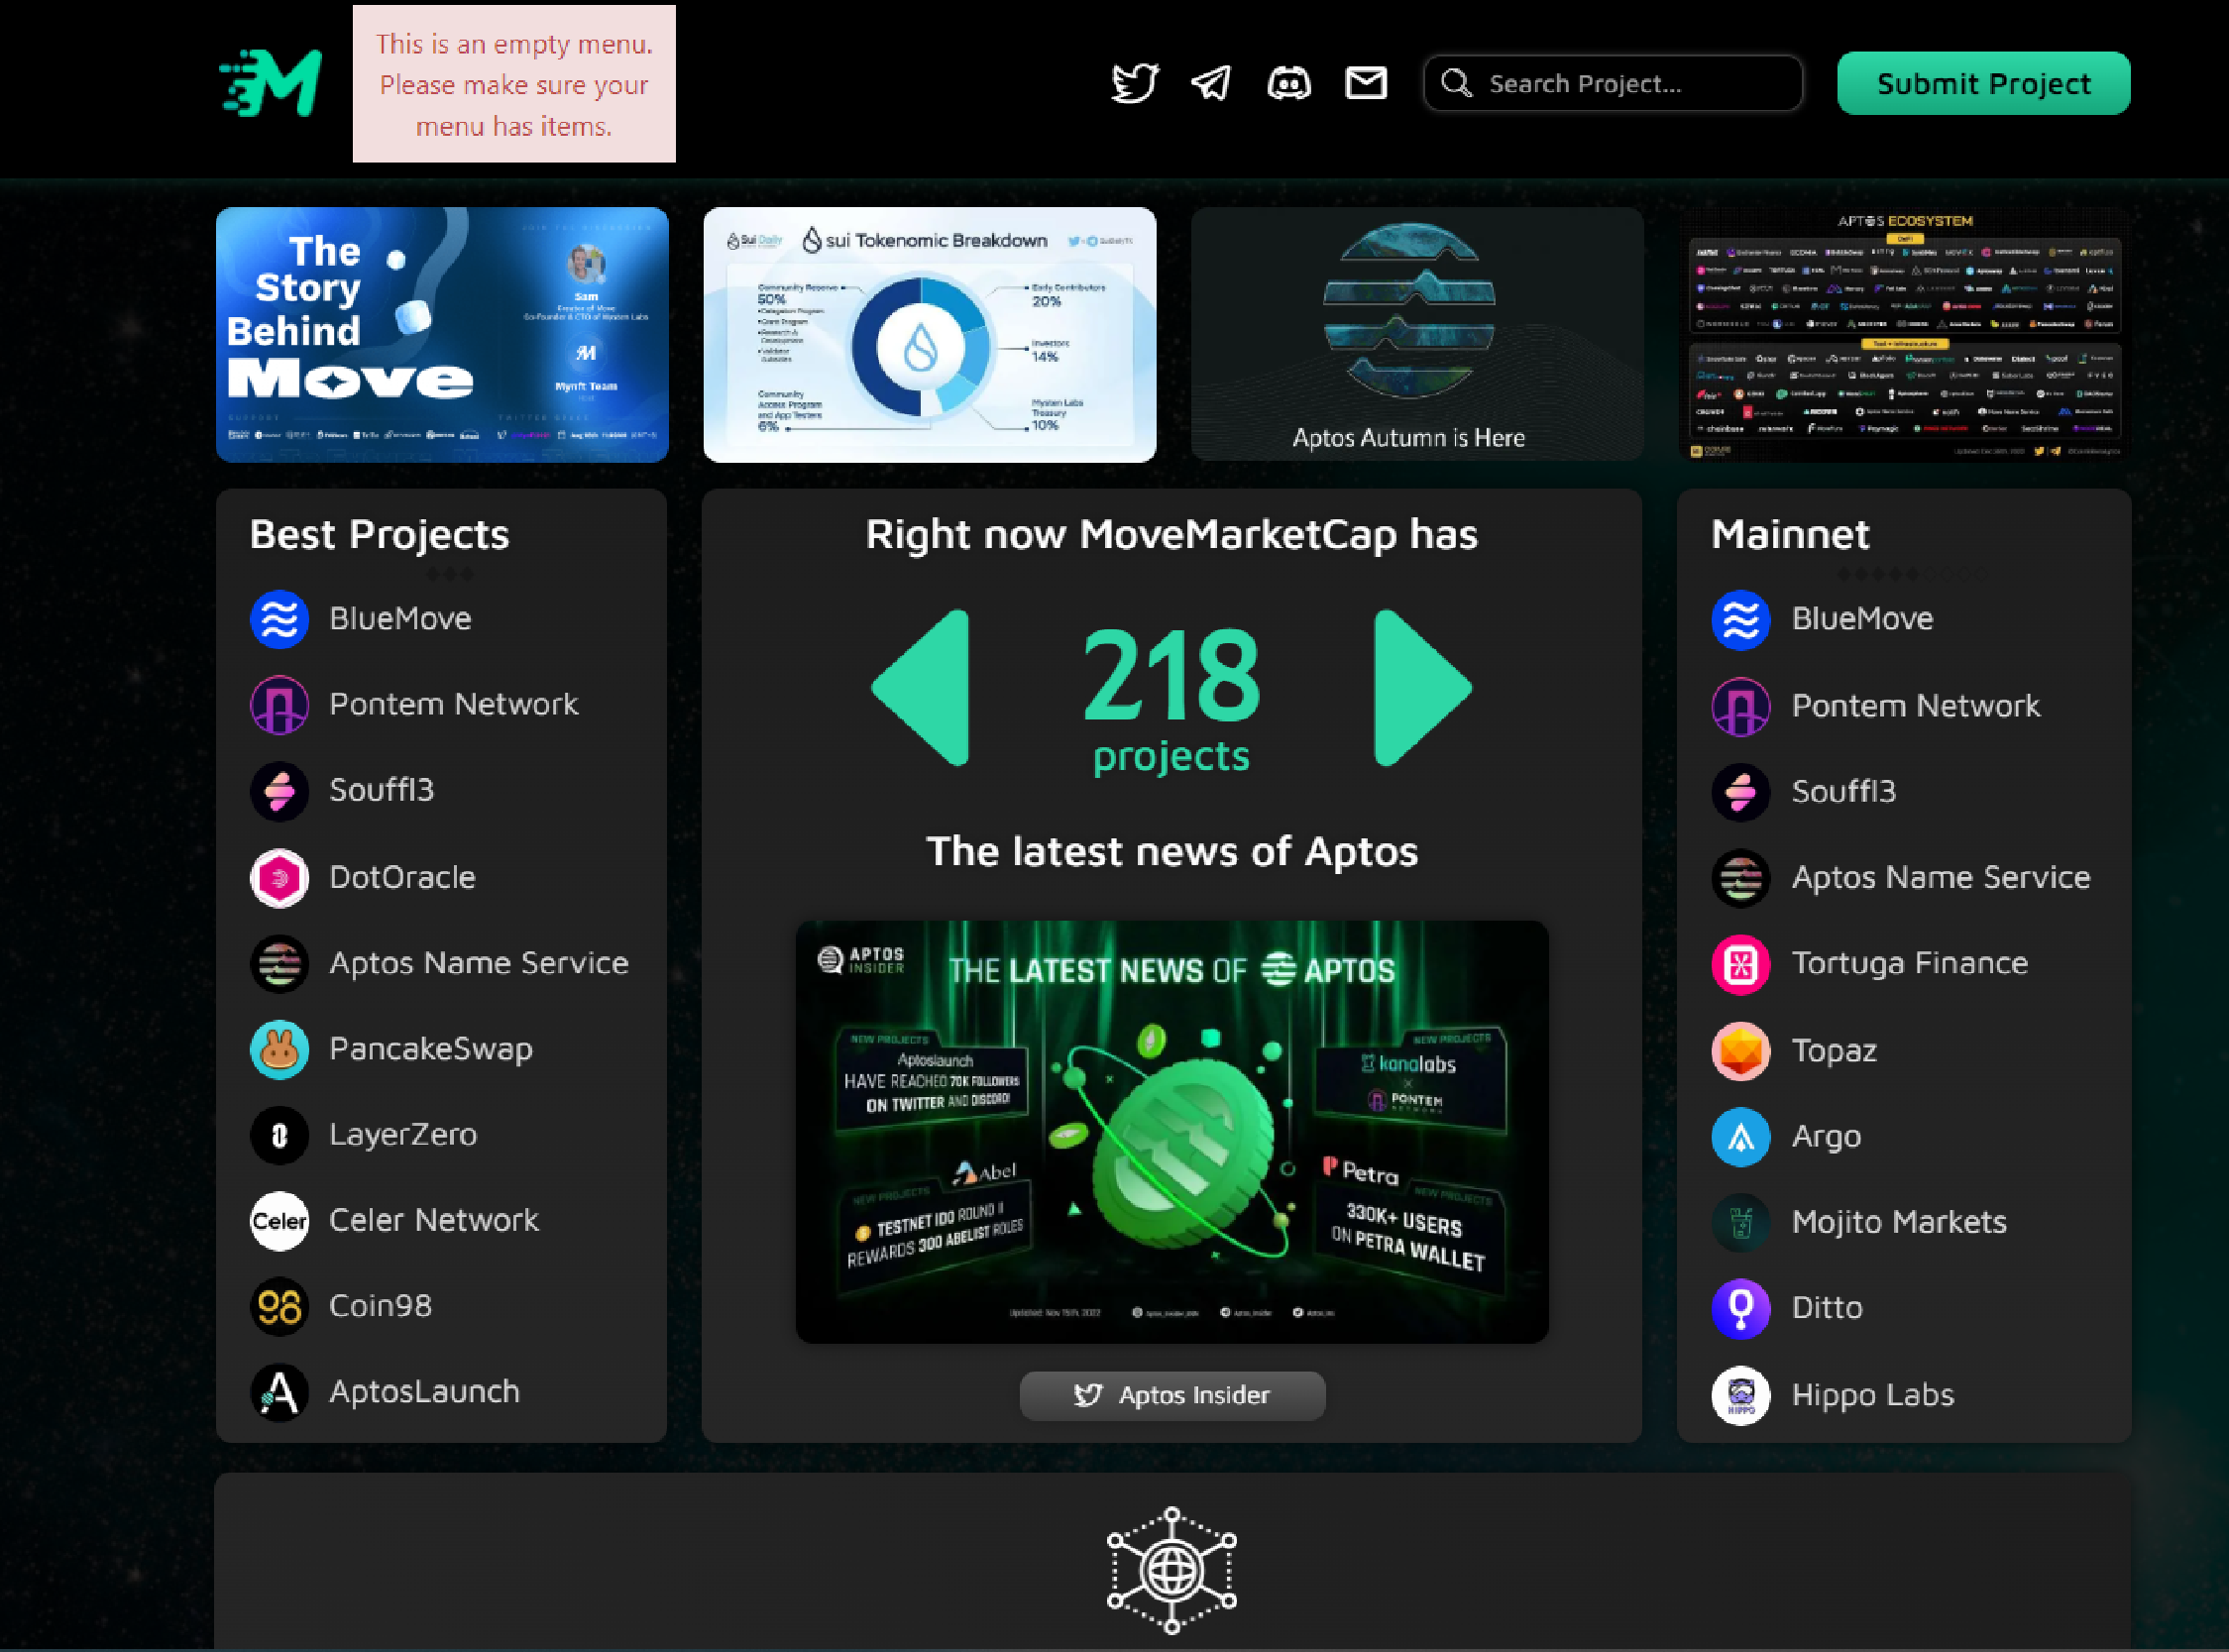Open the Sui Tokenomic Breakdown banner
Viewport: 2229px width, 1652px height.
[929, 334]
